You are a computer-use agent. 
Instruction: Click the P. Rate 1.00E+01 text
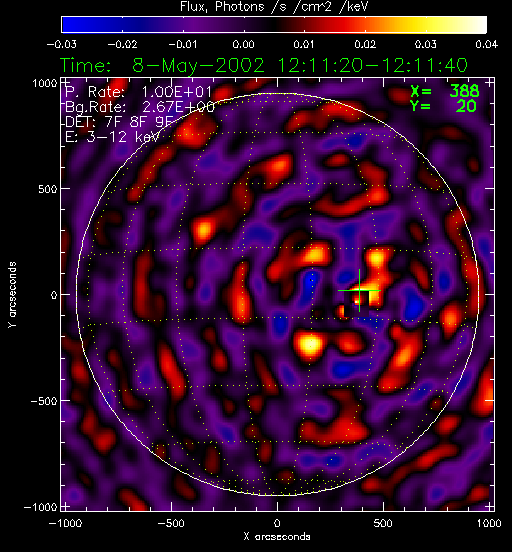pos(139,92)
